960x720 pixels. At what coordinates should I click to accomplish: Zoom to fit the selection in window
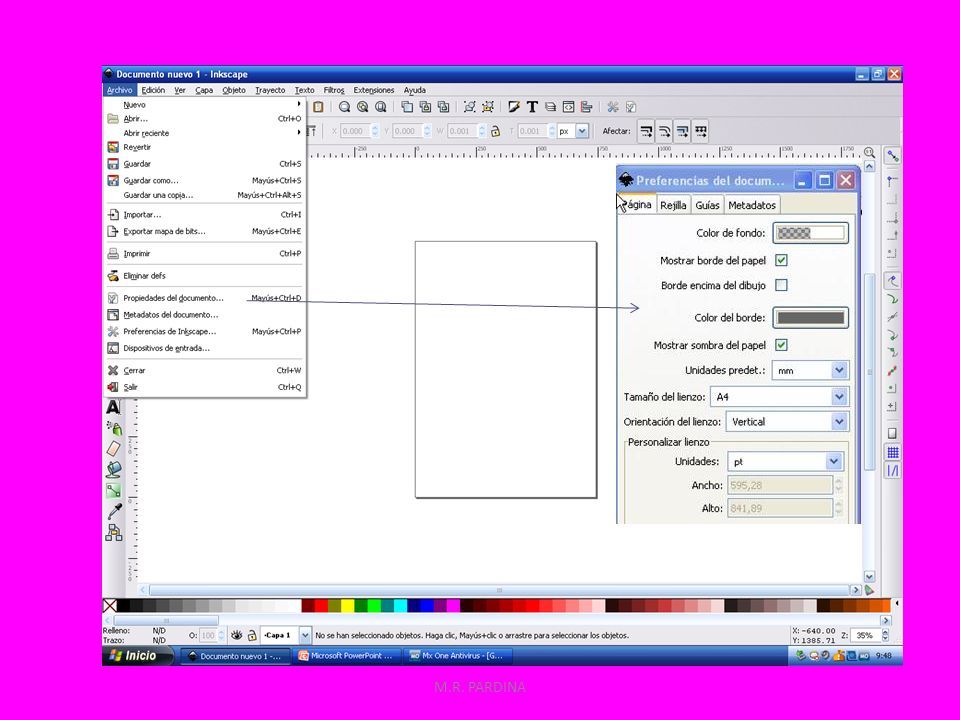(x=345, y=107)
